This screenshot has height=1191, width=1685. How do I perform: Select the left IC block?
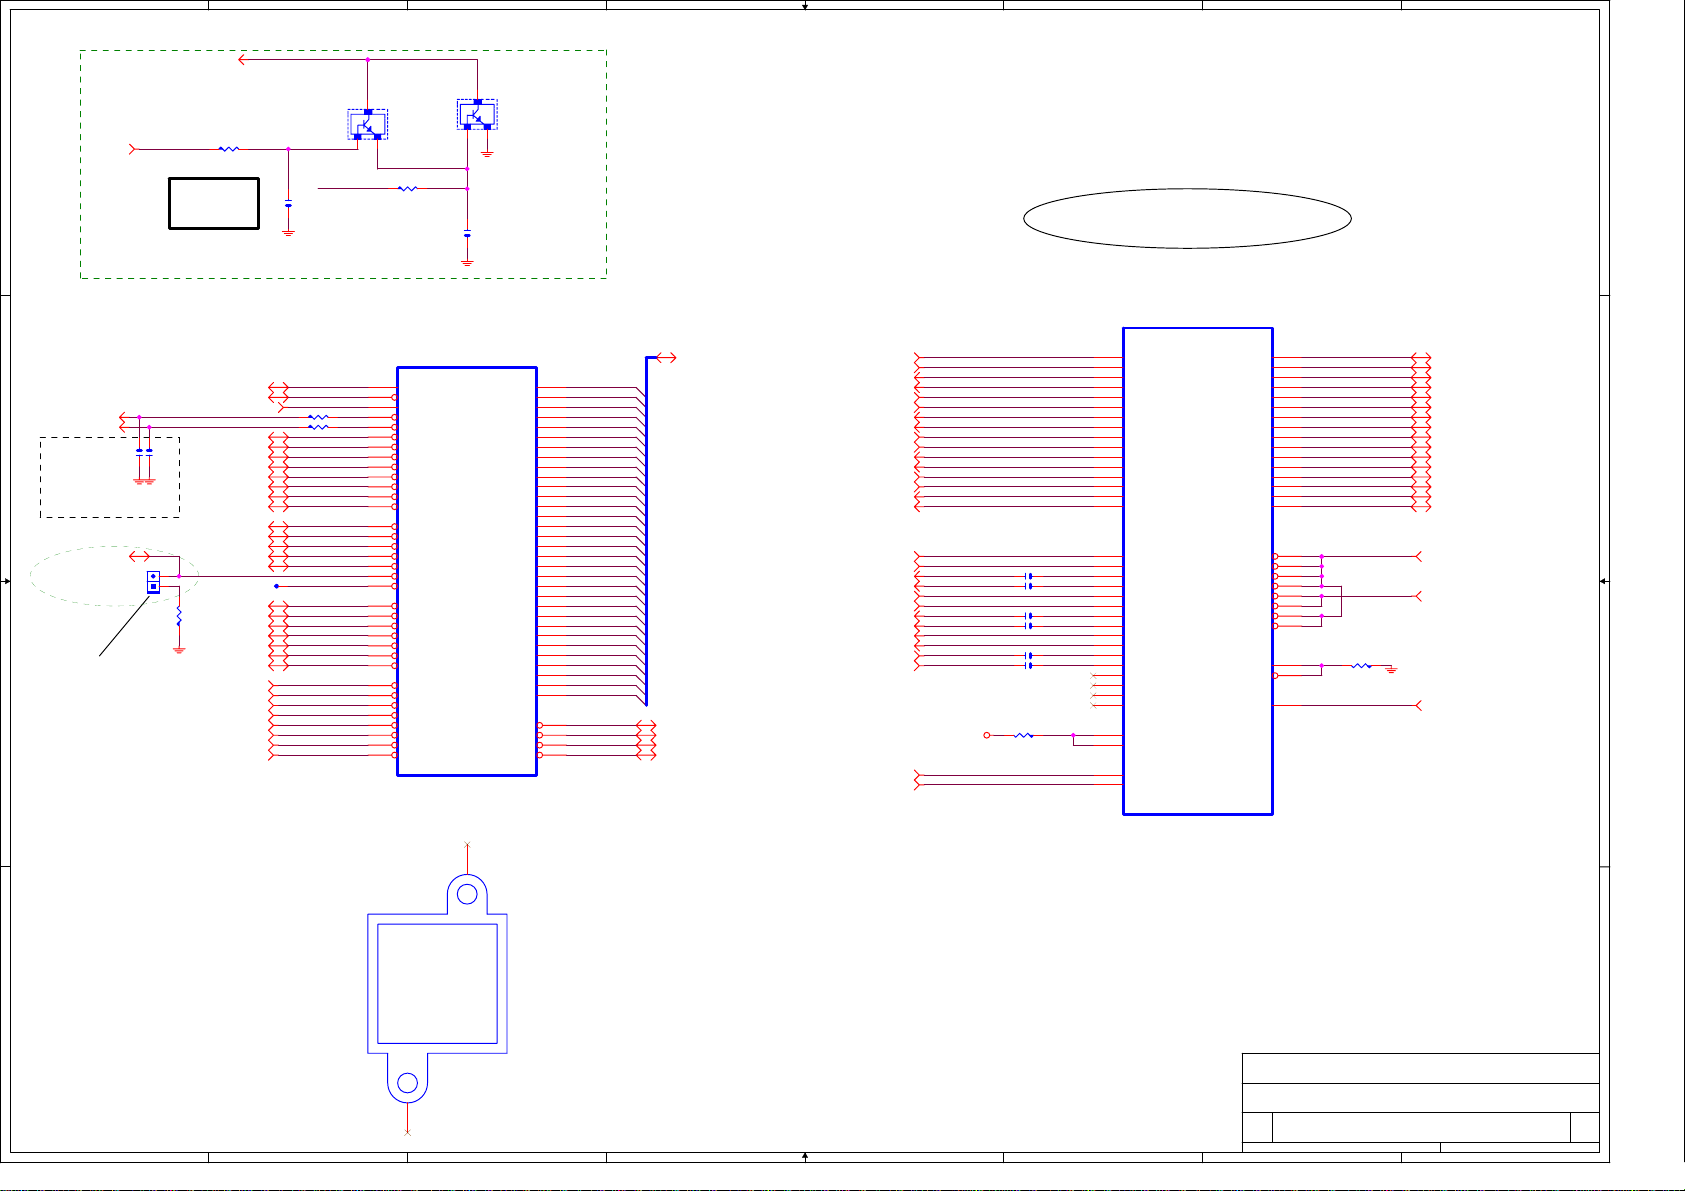click(x=467, y=571)
